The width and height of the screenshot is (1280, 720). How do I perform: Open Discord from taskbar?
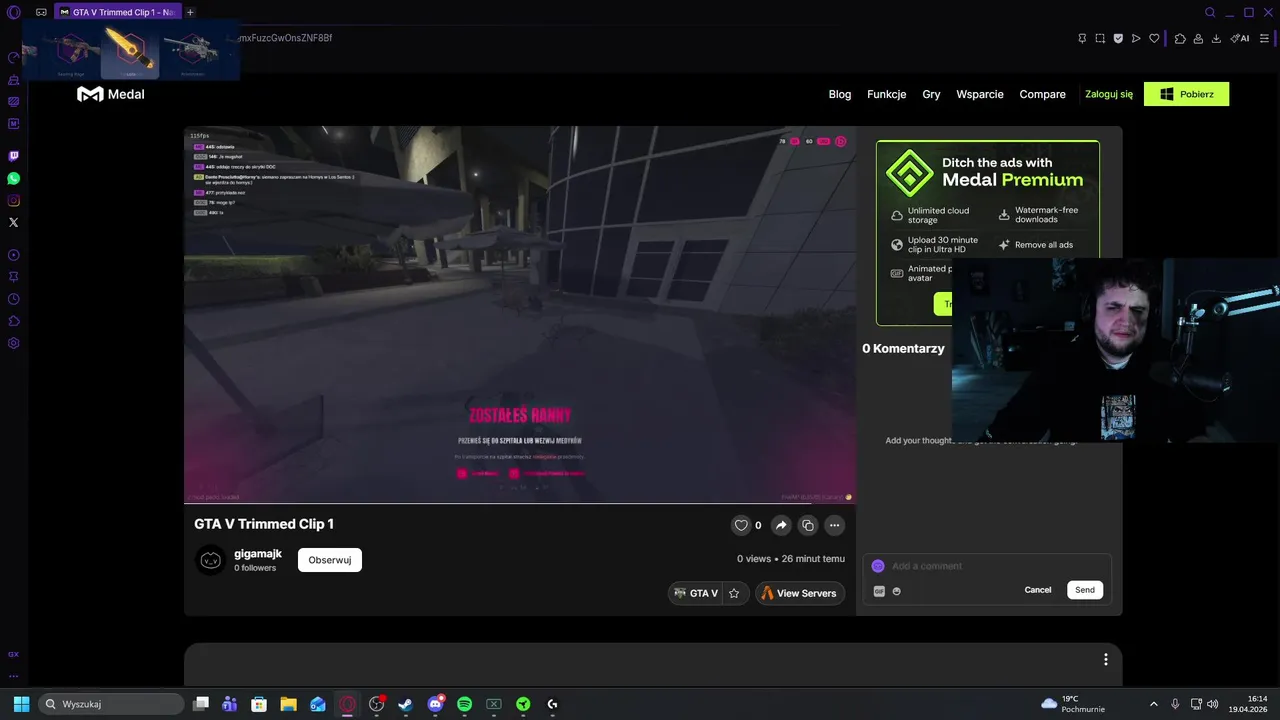[435, 704]
